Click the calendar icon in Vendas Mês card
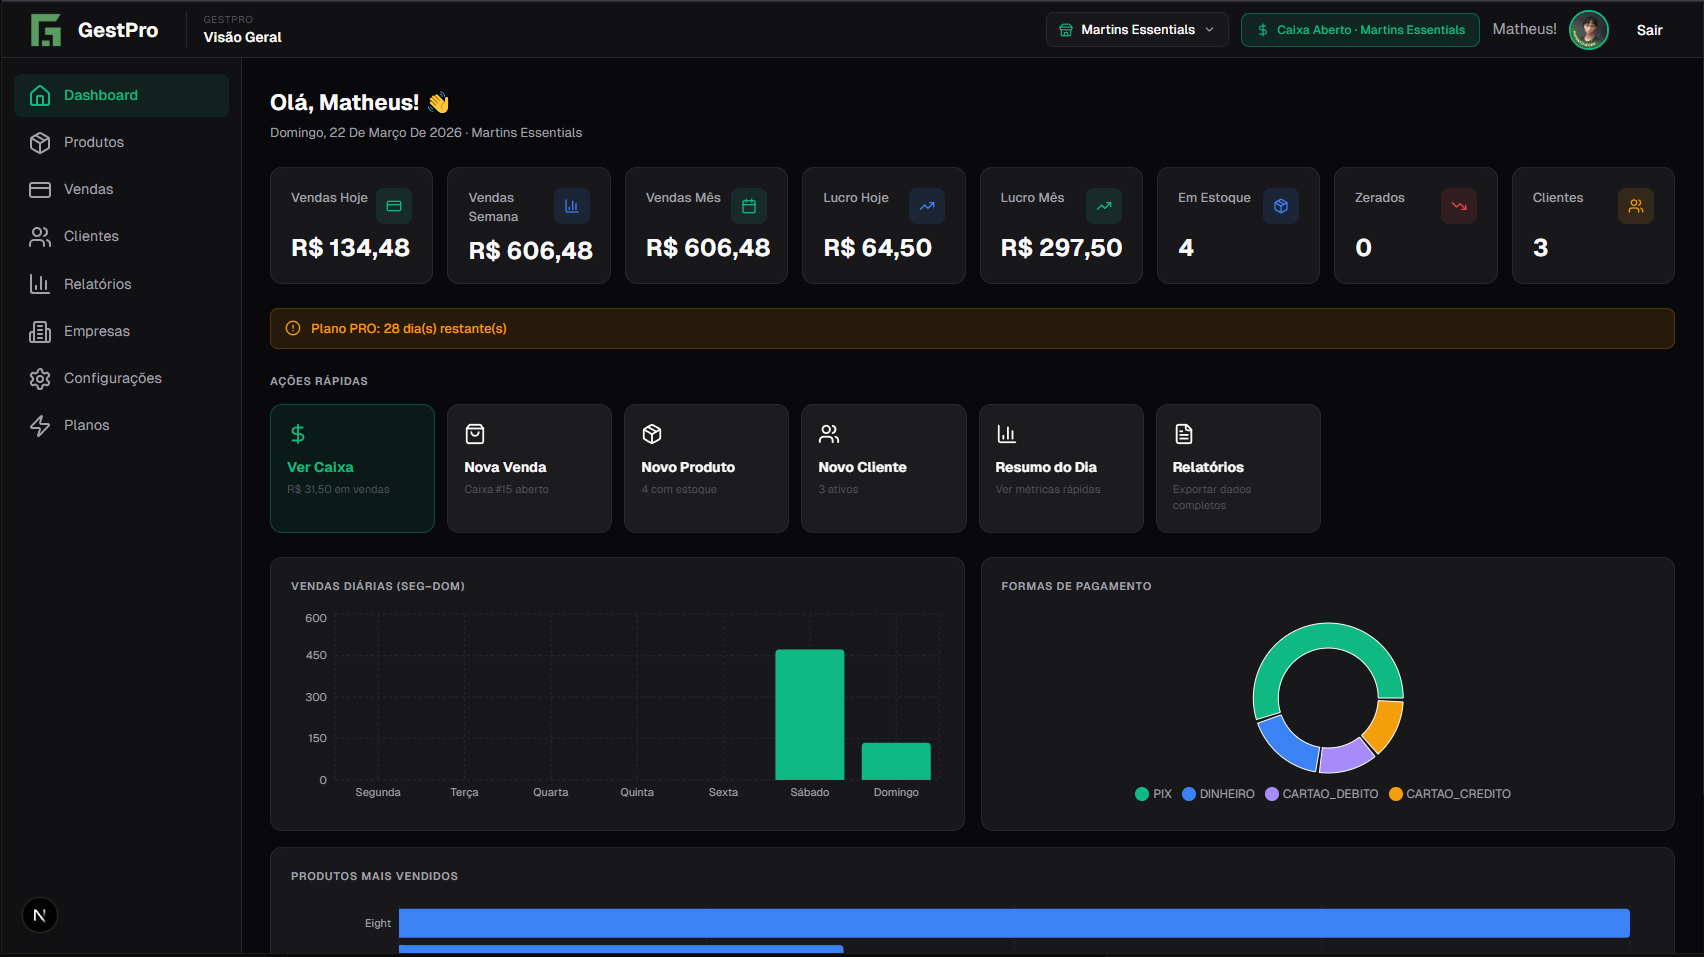Screen dimensions: 1704x957 click(749, 206)
